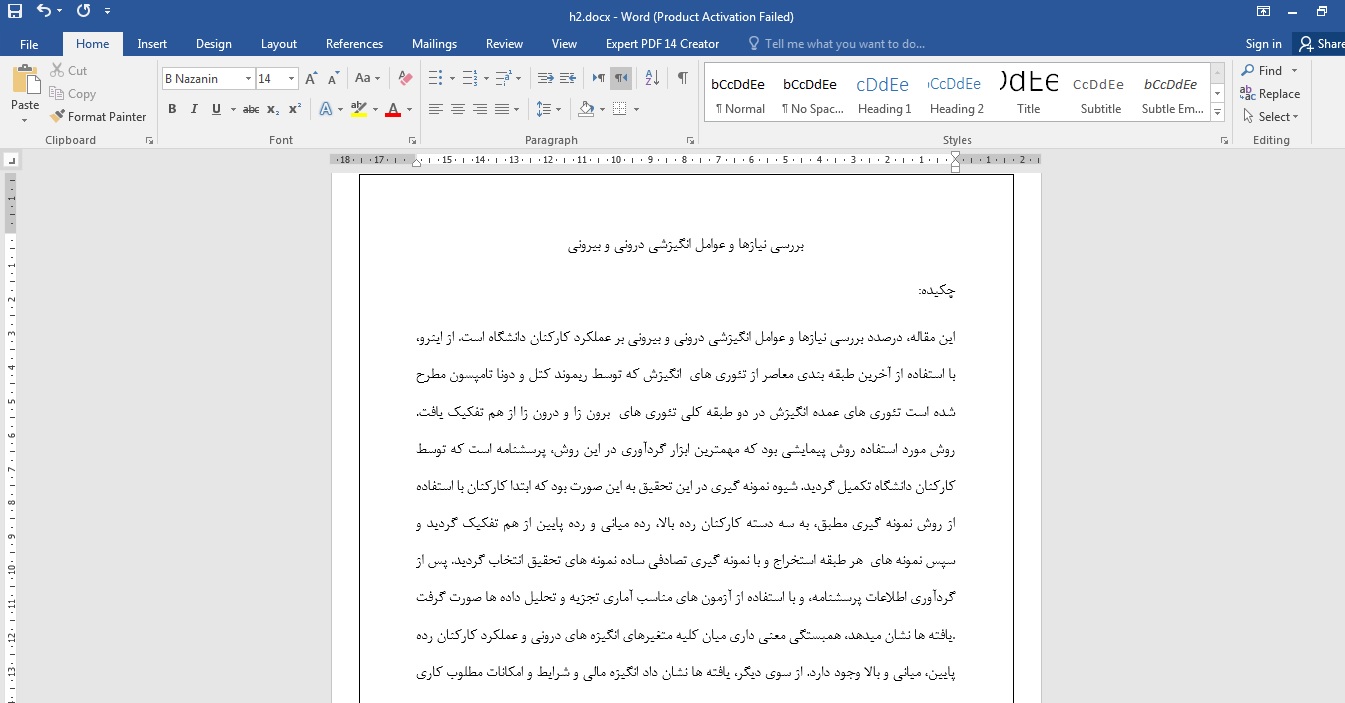
Task: Switch to the Design tab
Action: point(214,44)
